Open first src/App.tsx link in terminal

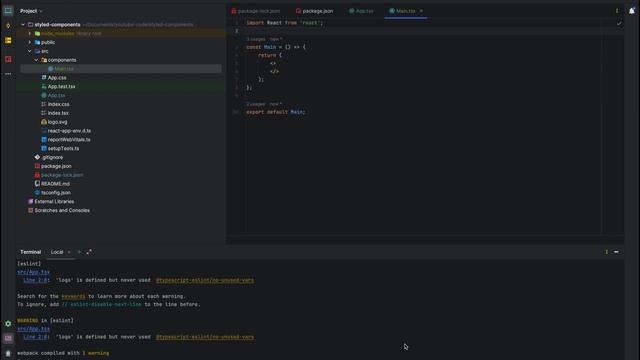33,272
